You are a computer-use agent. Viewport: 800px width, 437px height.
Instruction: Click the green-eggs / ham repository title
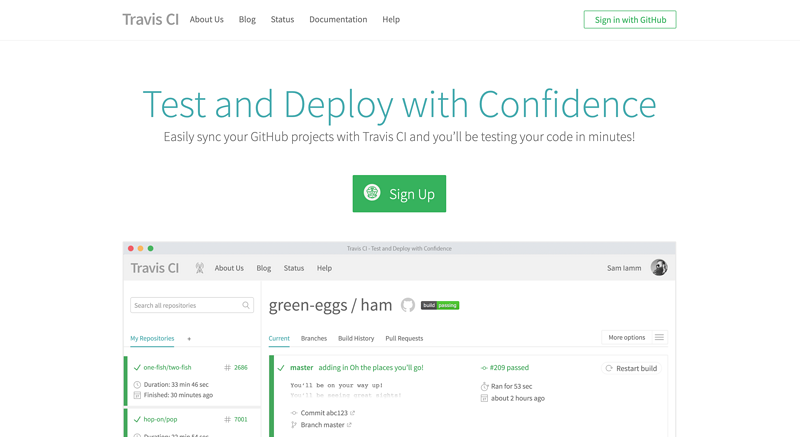click(330, 305)
